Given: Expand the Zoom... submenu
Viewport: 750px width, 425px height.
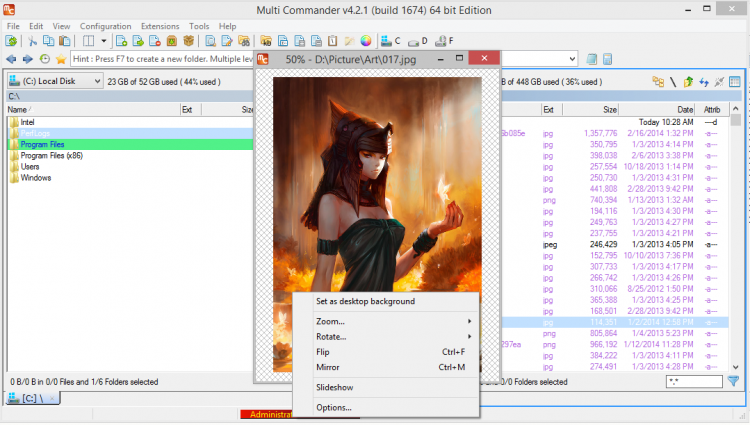Looking at the screenshot, I should 386,322.
